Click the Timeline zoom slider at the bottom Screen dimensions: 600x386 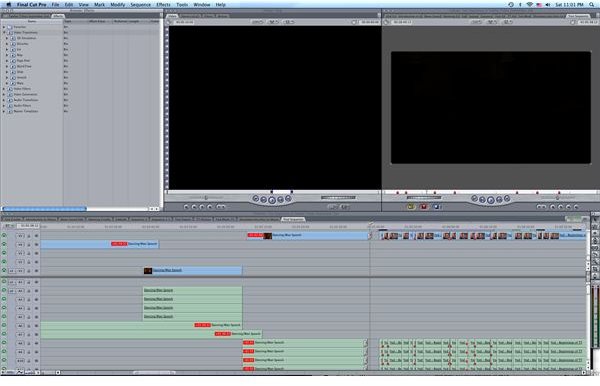pos(155,372)
